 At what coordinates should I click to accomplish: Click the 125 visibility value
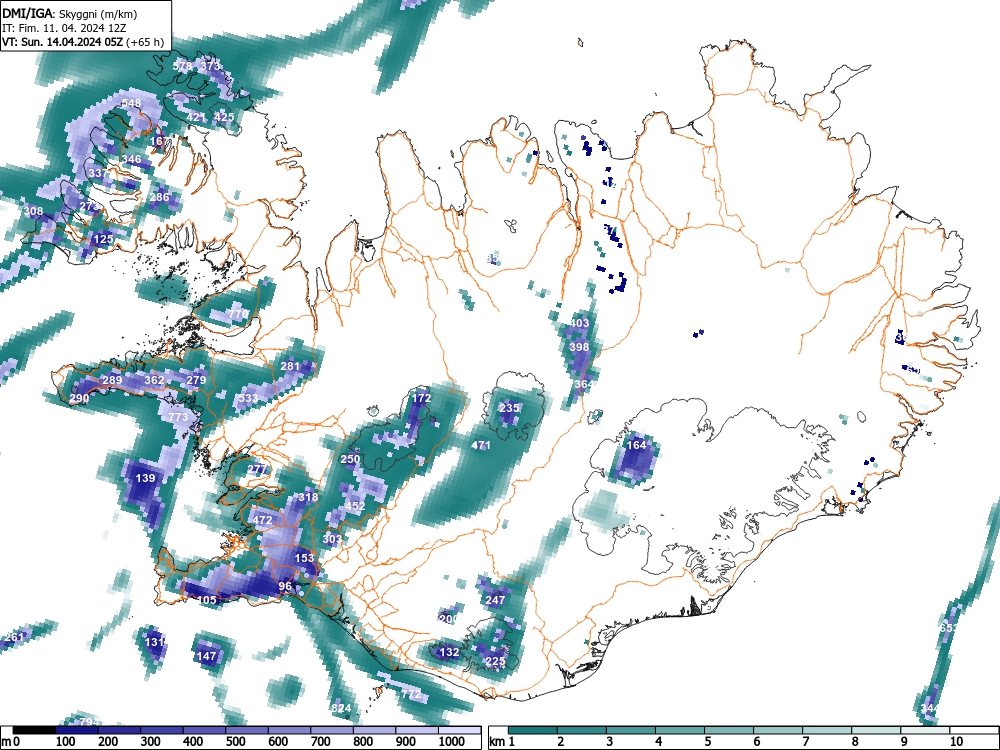[x=103, y=239]
